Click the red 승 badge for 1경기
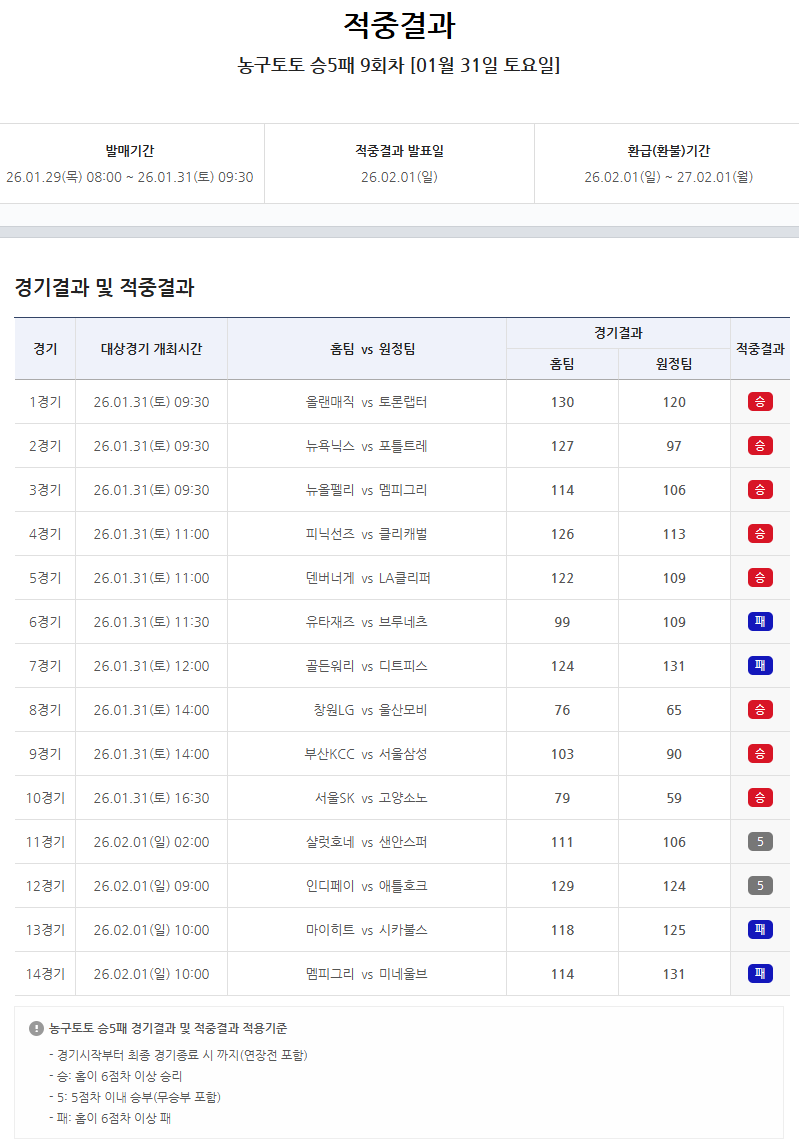 (x=760, y=402)
